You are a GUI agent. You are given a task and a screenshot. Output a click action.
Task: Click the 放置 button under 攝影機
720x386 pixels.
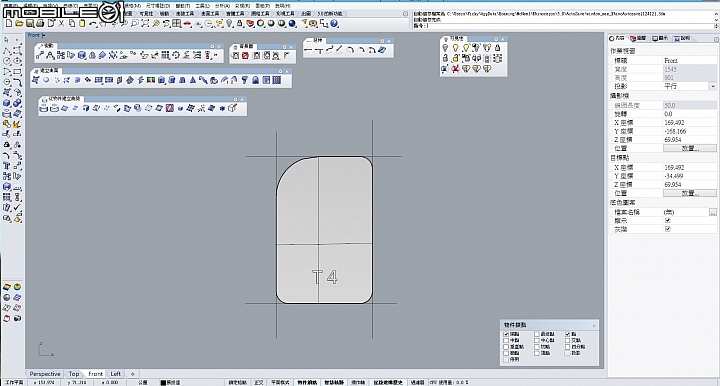coord(690,148)
